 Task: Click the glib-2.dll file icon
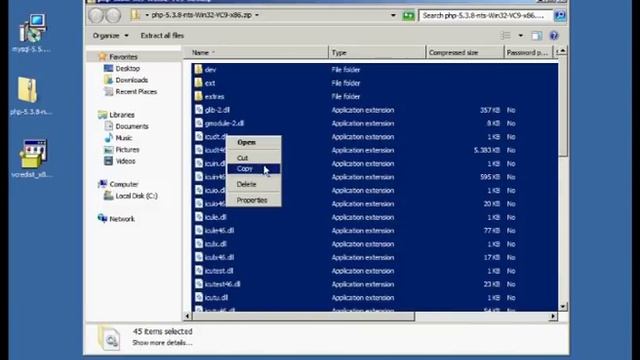[198, 110]
